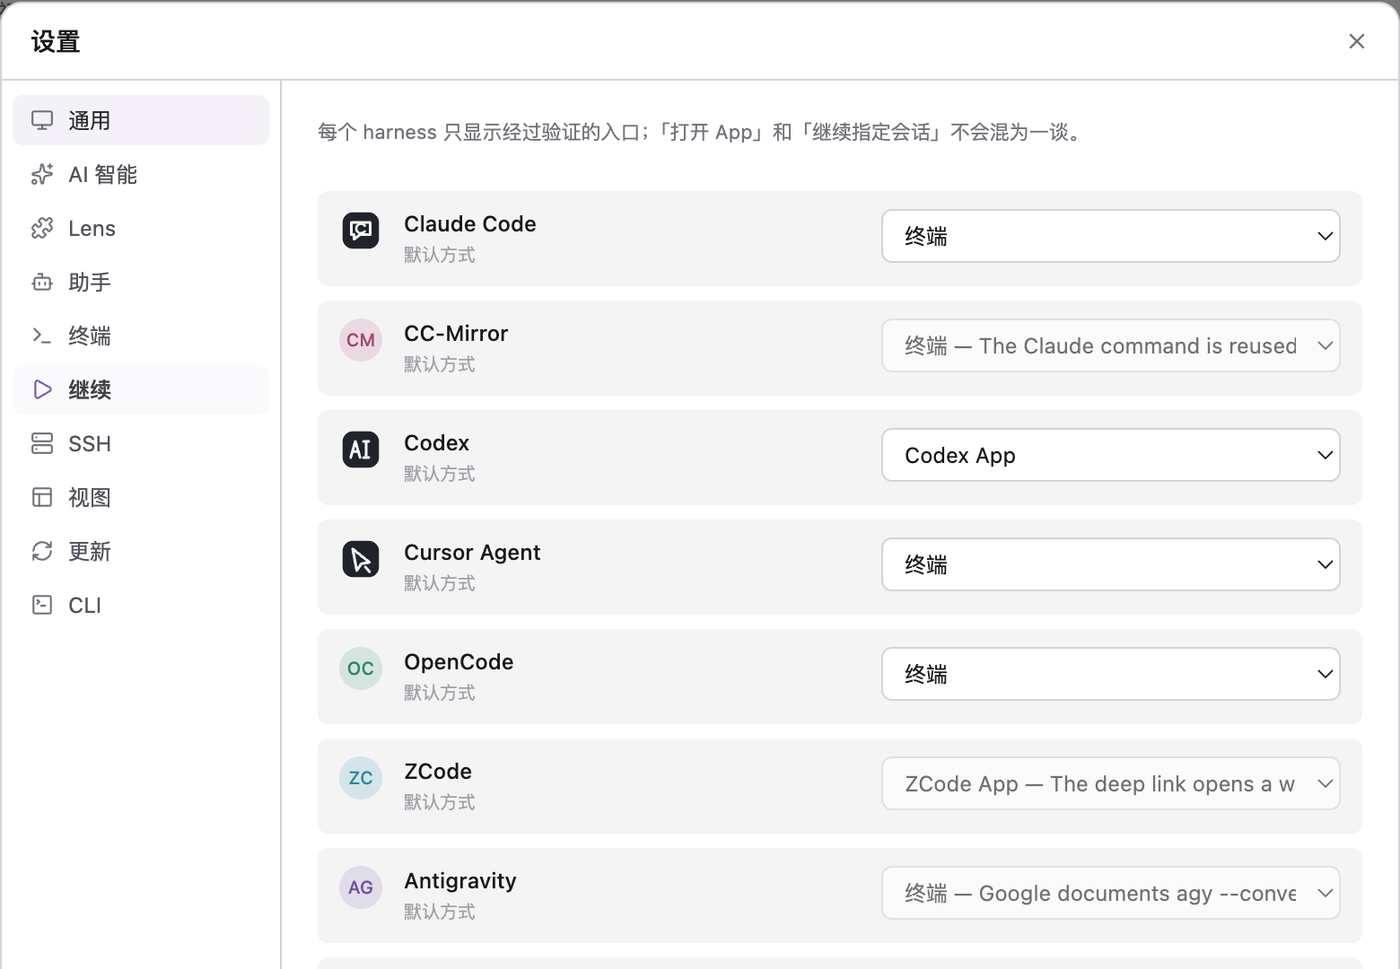Click the 通用 monitor icon in sidebar

[x=42, y=120]
